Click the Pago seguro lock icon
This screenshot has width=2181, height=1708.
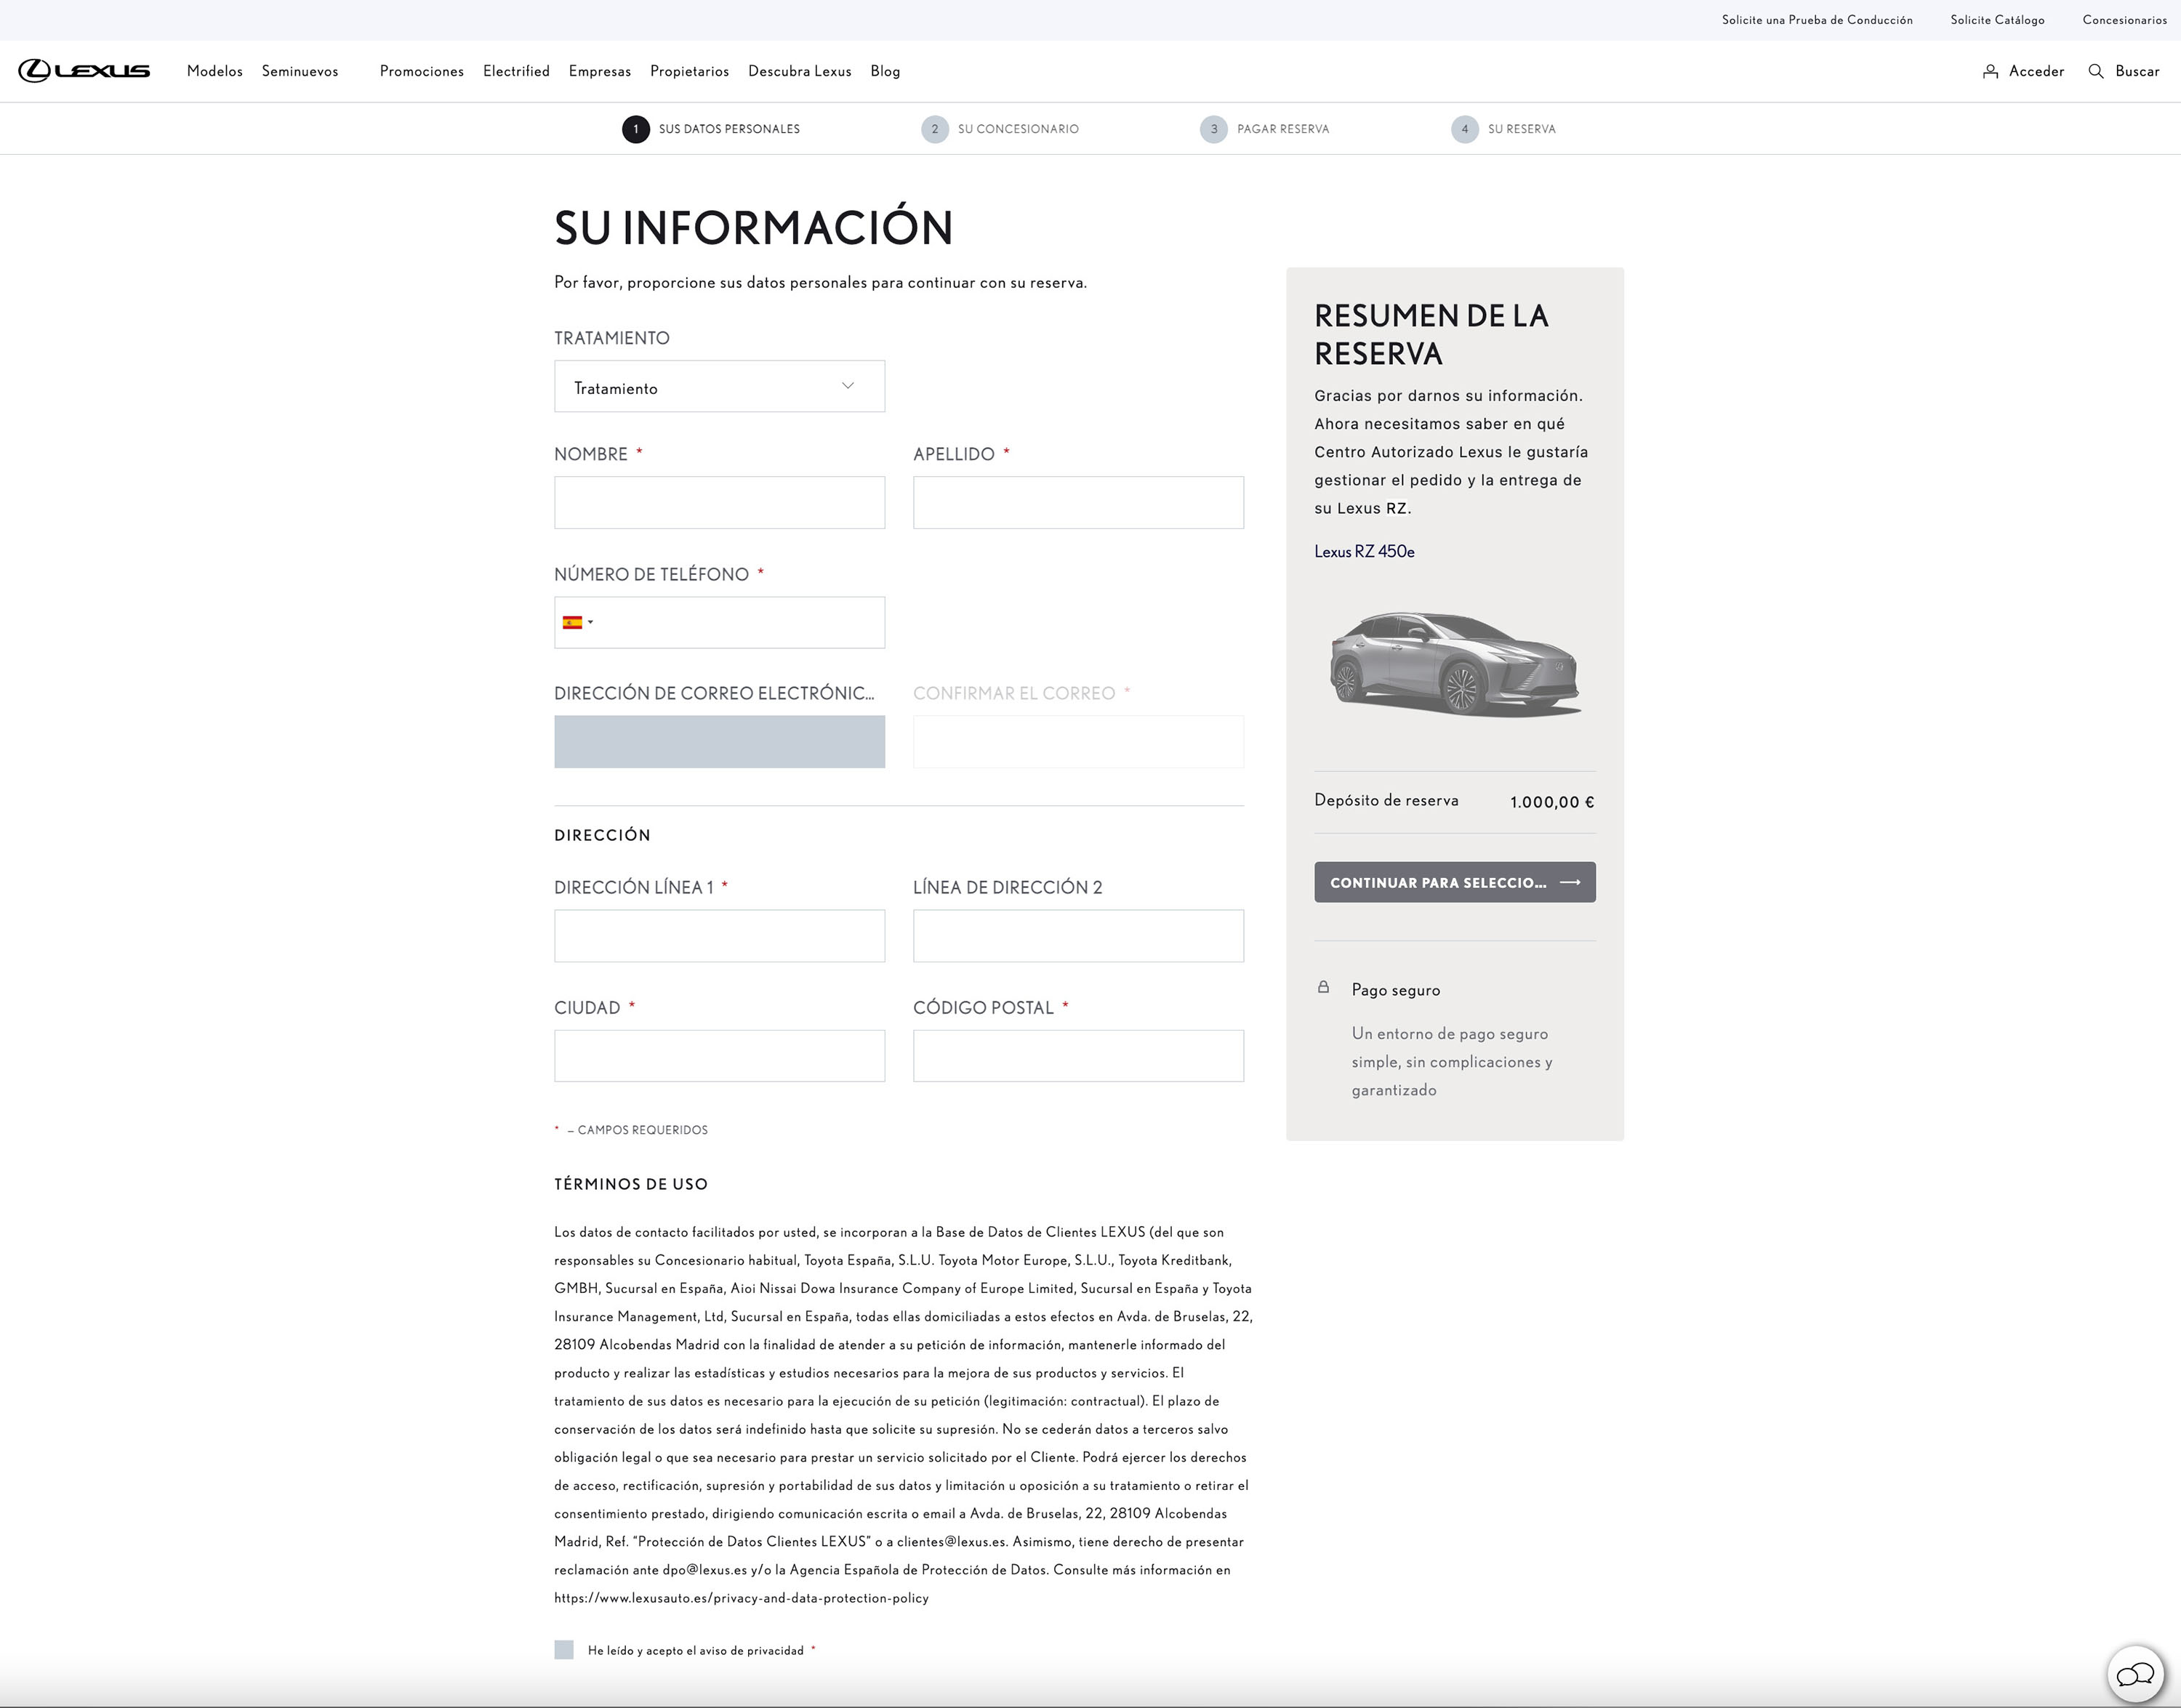pyautogui.click(x=1323, y=987)
